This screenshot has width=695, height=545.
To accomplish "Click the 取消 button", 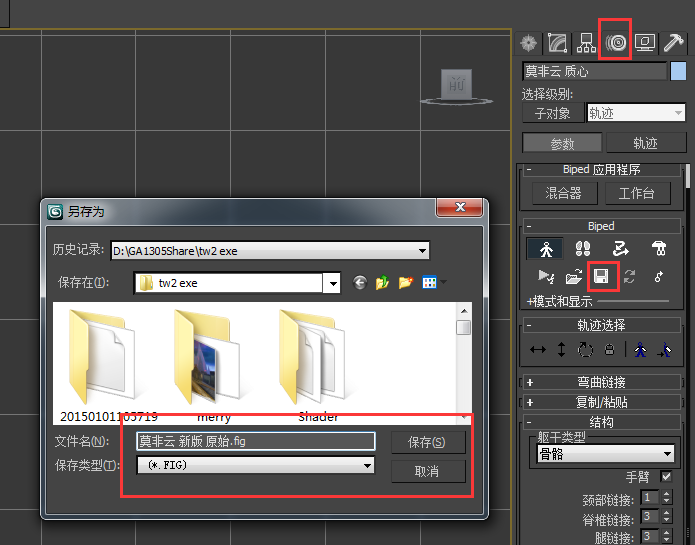I will (427, 470).
